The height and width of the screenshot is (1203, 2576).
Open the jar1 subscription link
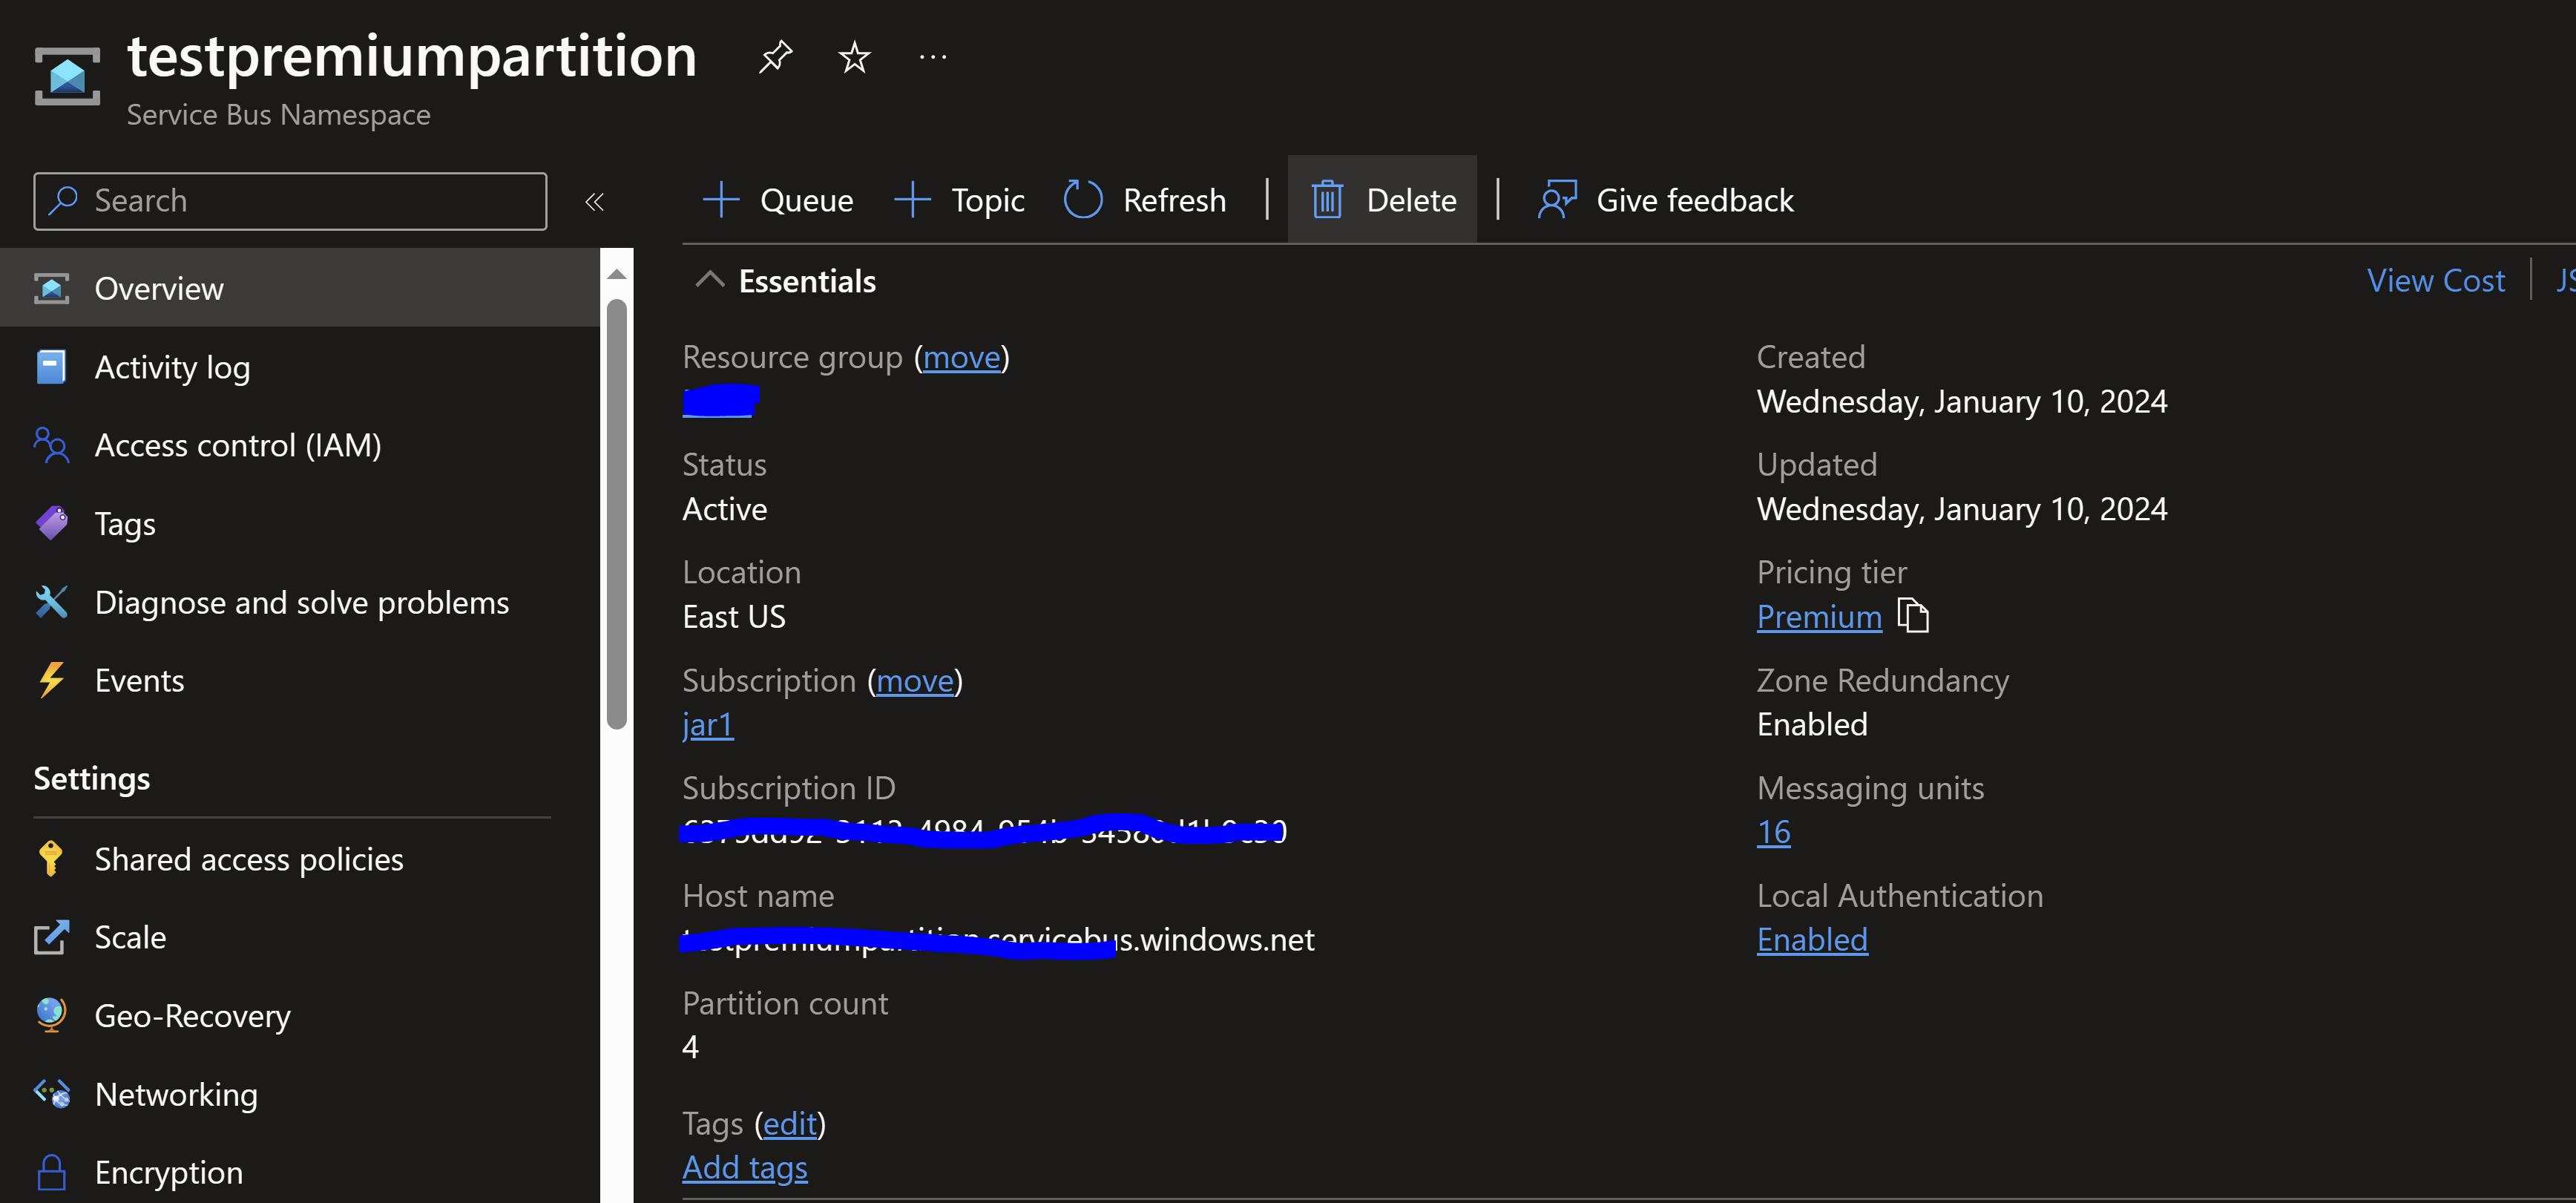tap(708, 725)
